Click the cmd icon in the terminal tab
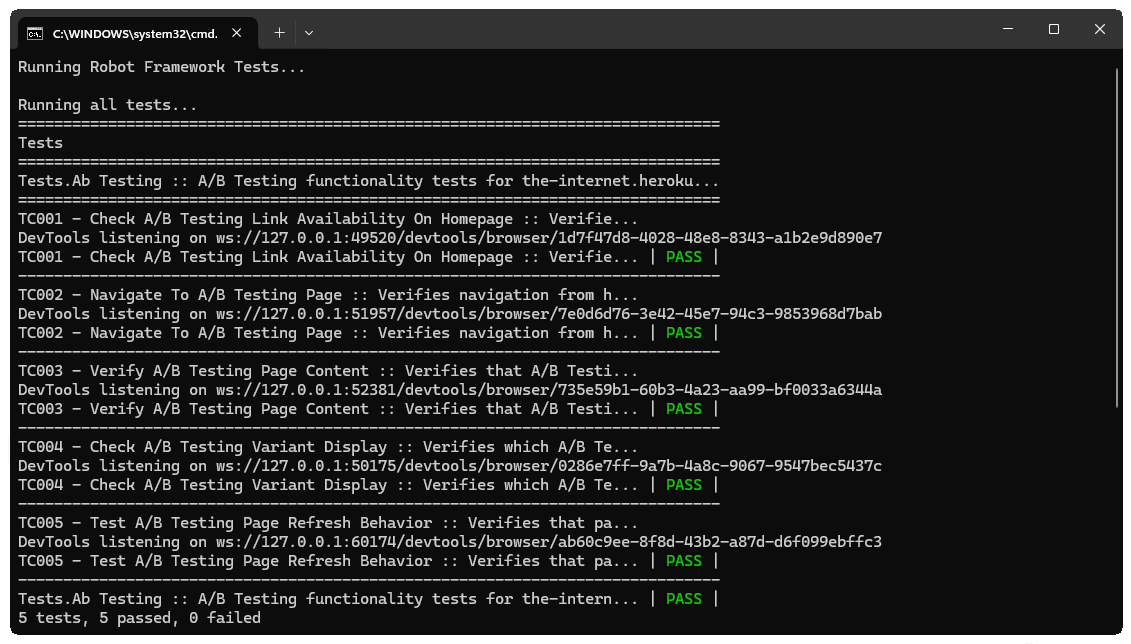The image size is (1131, 644). pyautogui.click(x=35, y=33)
